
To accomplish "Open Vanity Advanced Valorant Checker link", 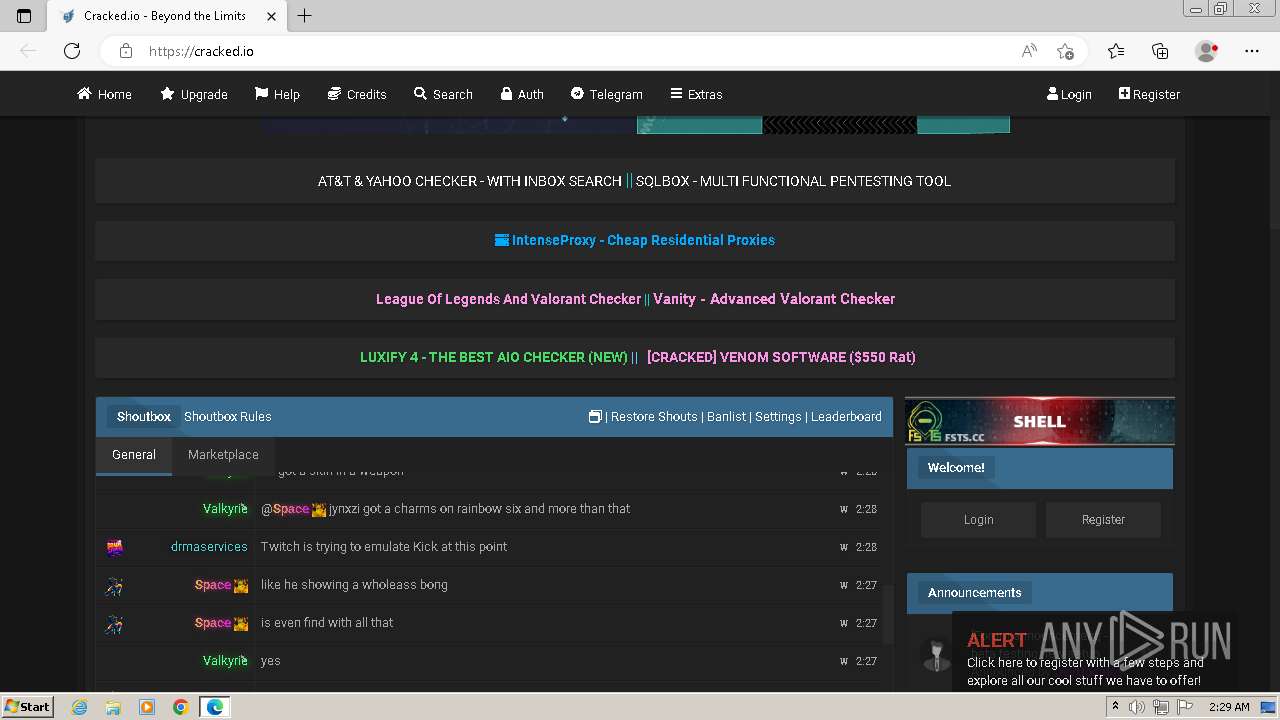I will tap(774, 299).
